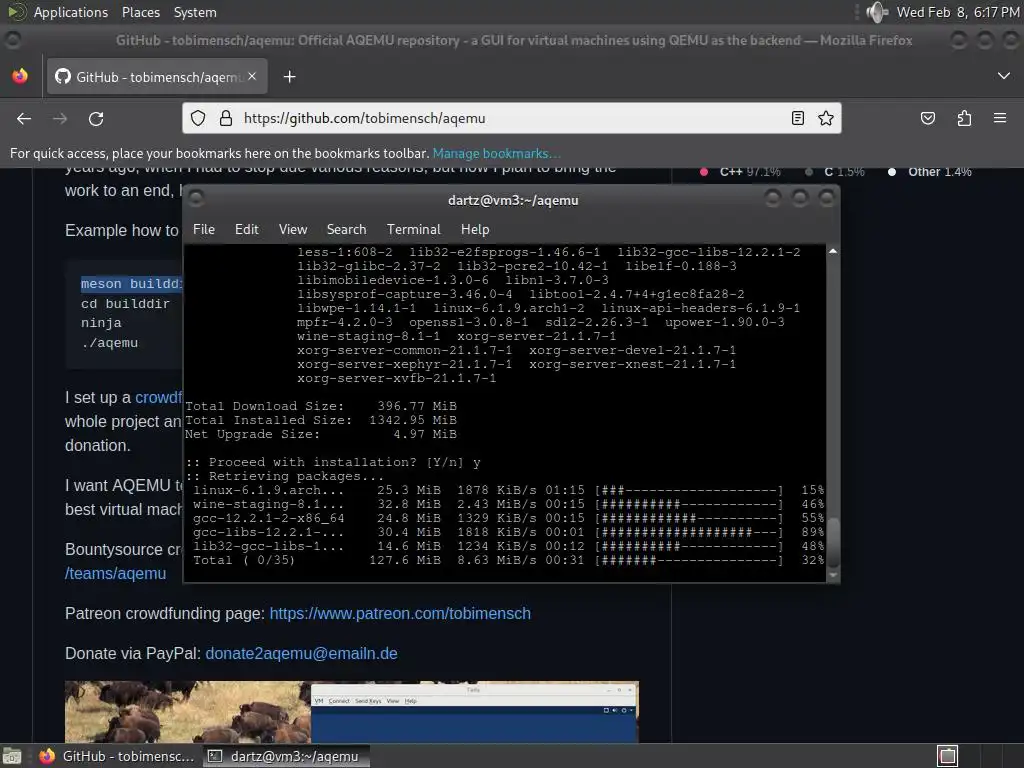Click the Total (0/35) progress row
This screenshot has width=1024, height=768.
(508, 560)
